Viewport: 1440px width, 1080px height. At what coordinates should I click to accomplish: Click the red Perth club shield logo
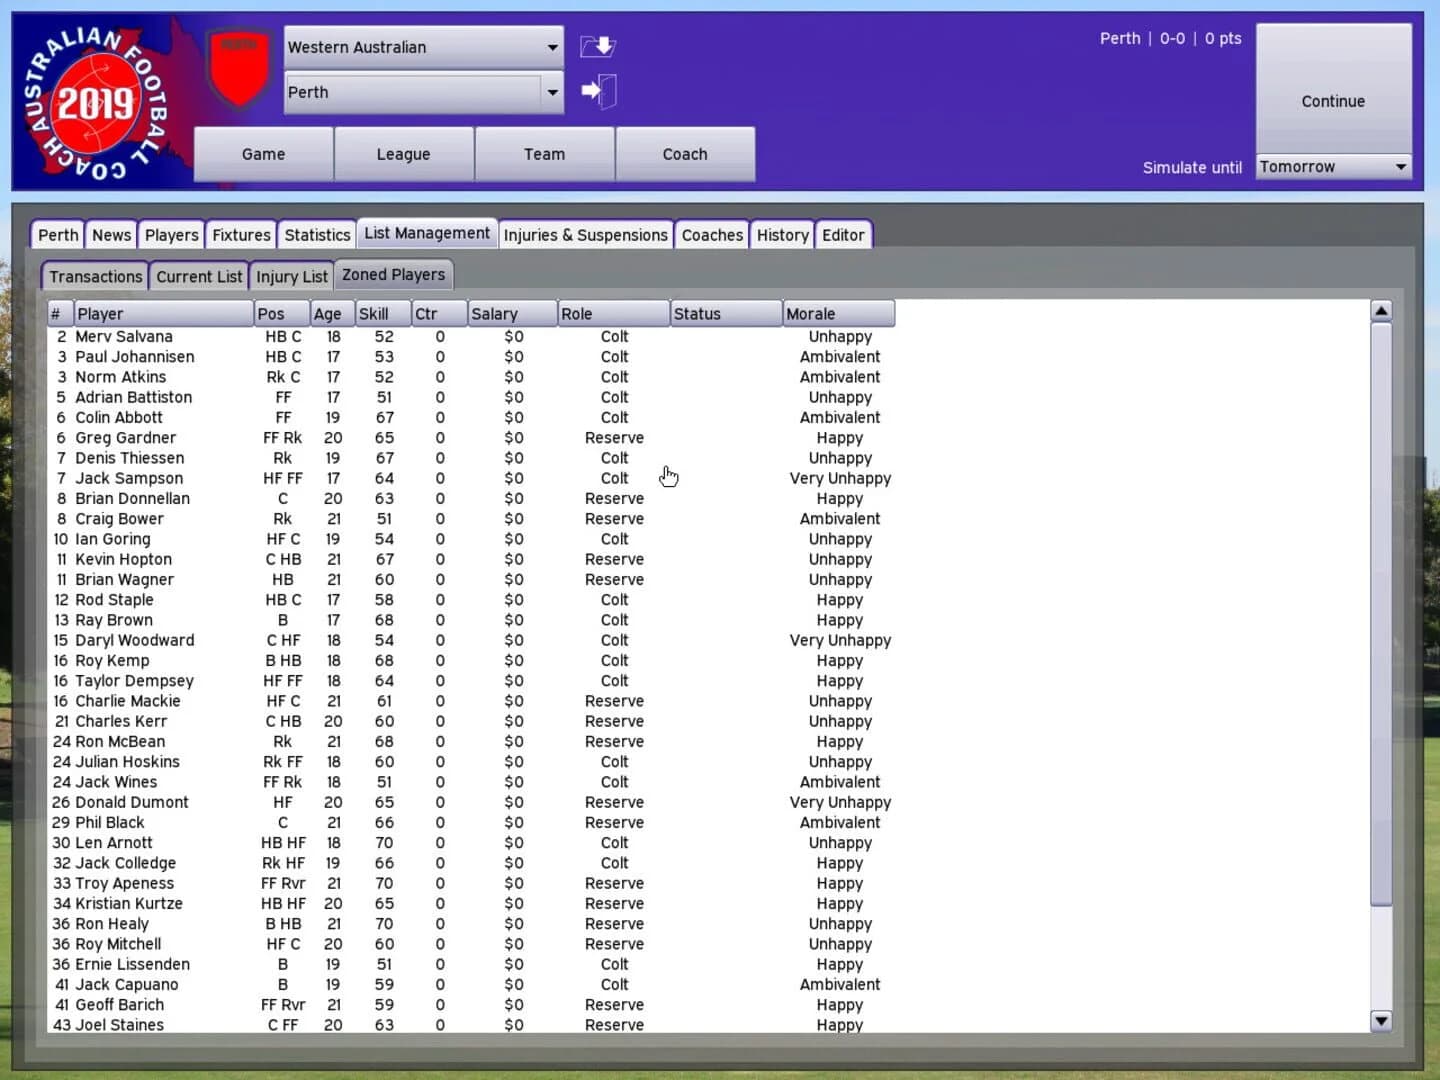[238, 62]
